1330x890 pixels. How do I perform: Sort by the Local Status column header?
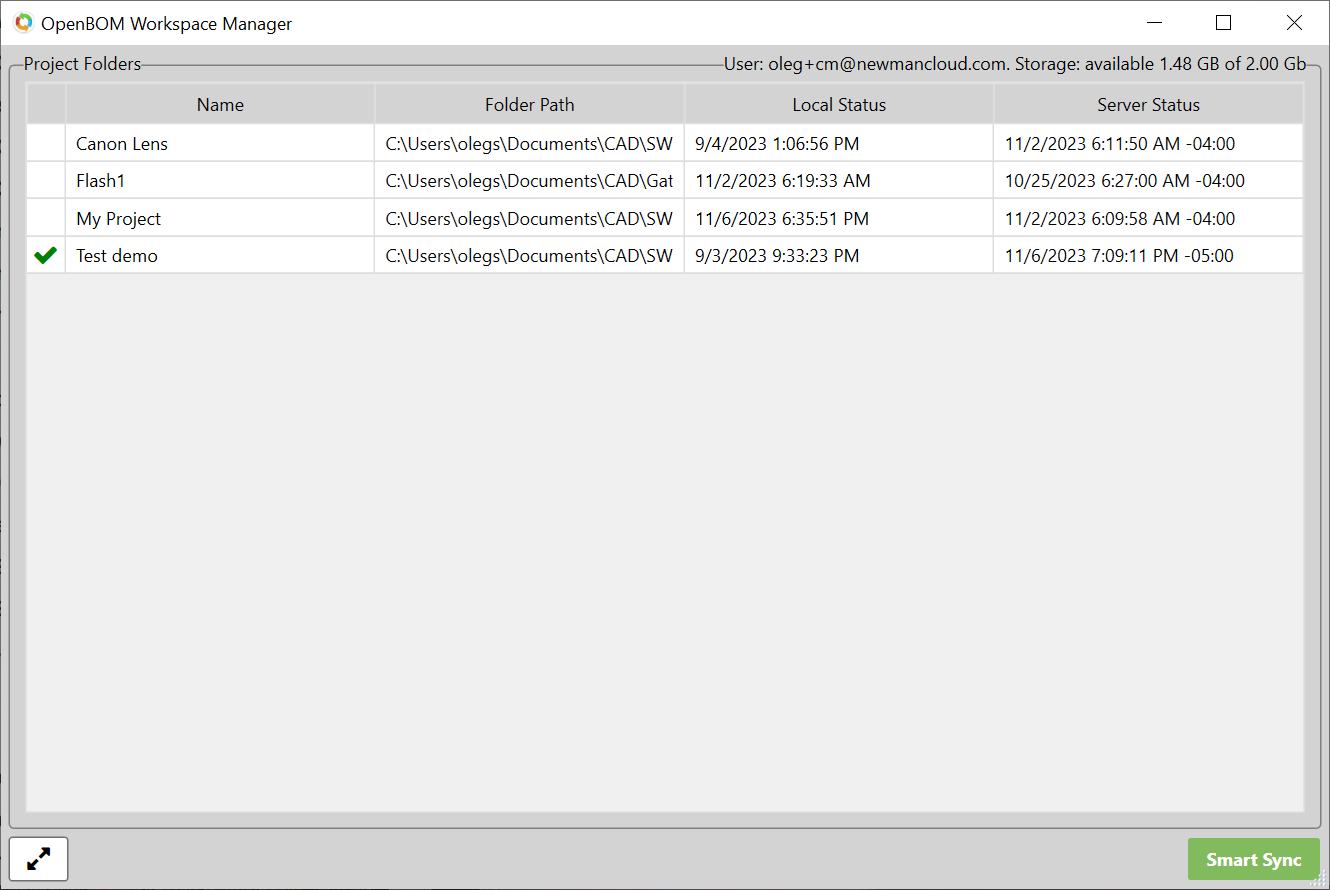click(x=839, y=104)
